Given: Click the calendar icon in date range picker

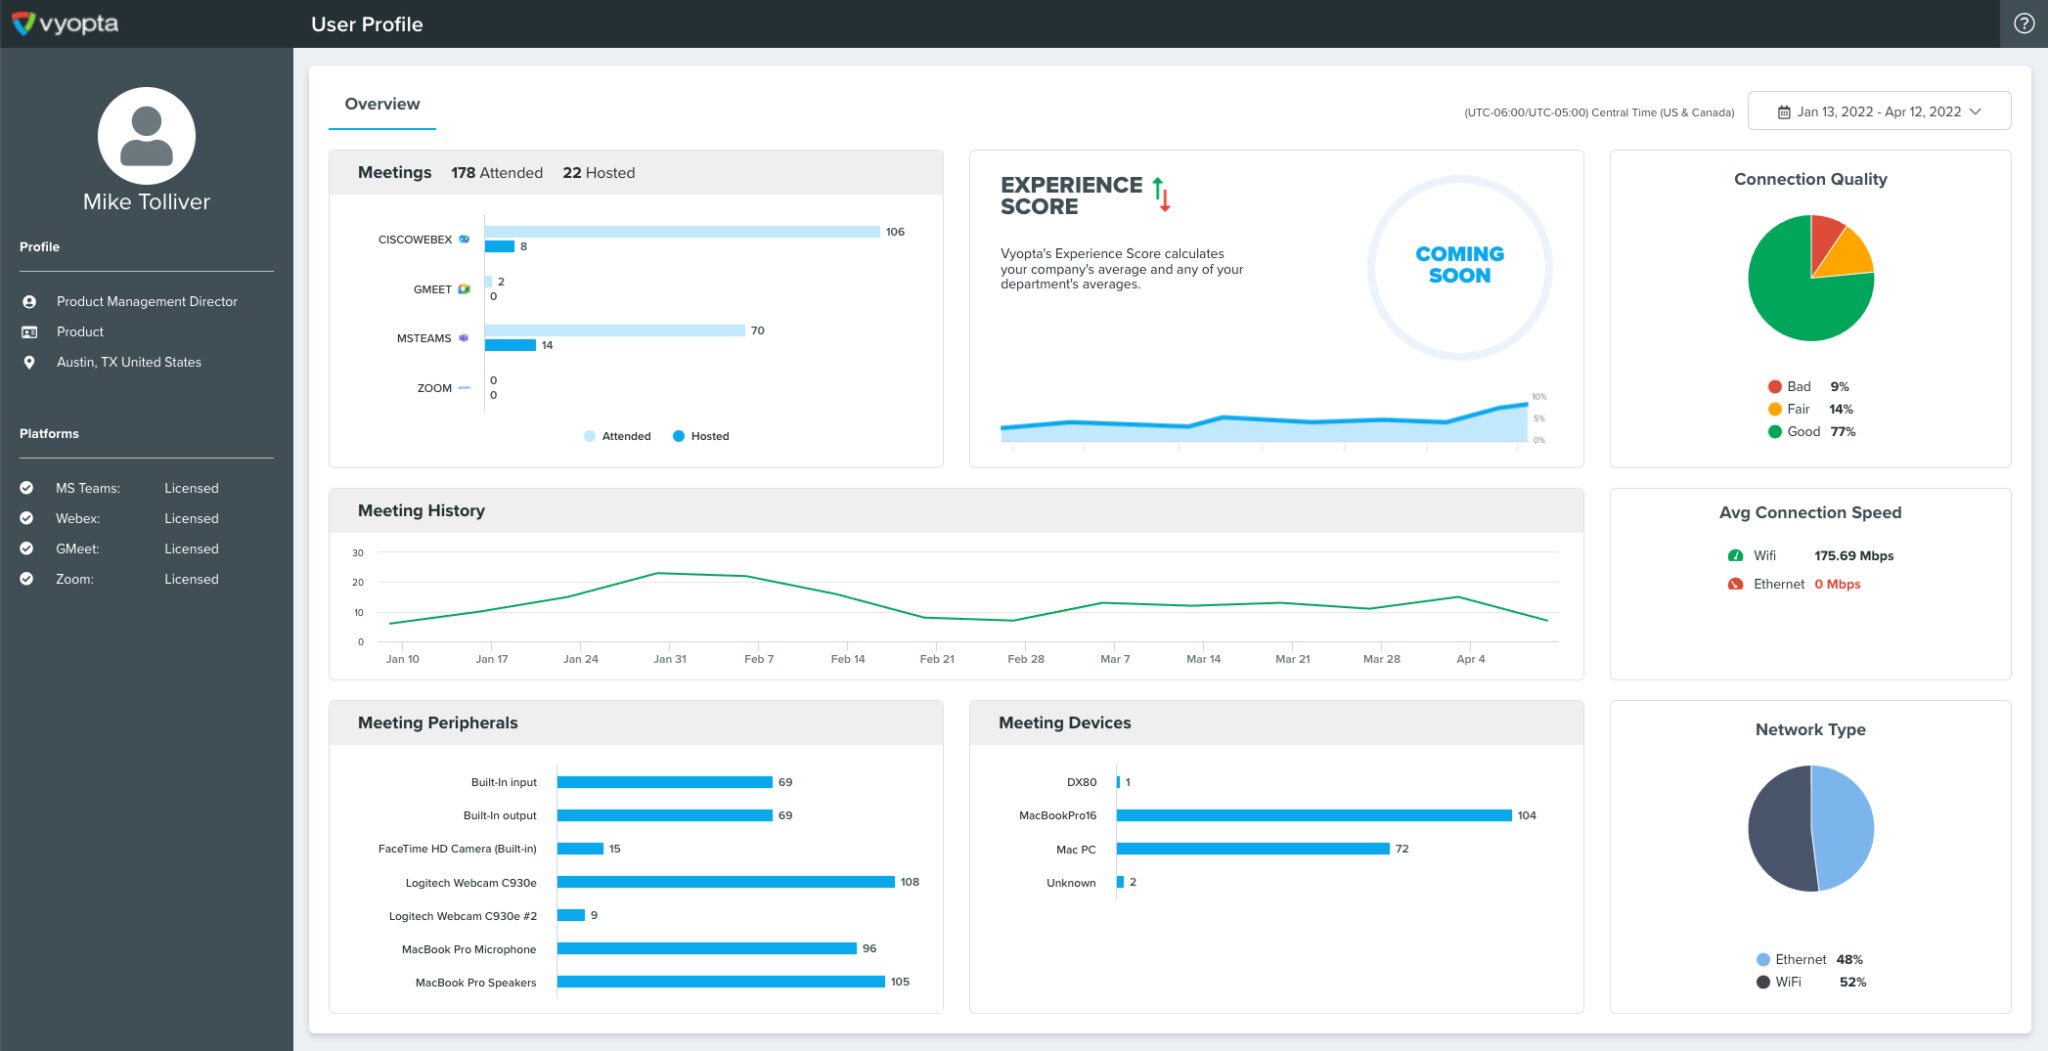Looking at the screenshot, I should pyautogui.click(x=1784, y=112).
